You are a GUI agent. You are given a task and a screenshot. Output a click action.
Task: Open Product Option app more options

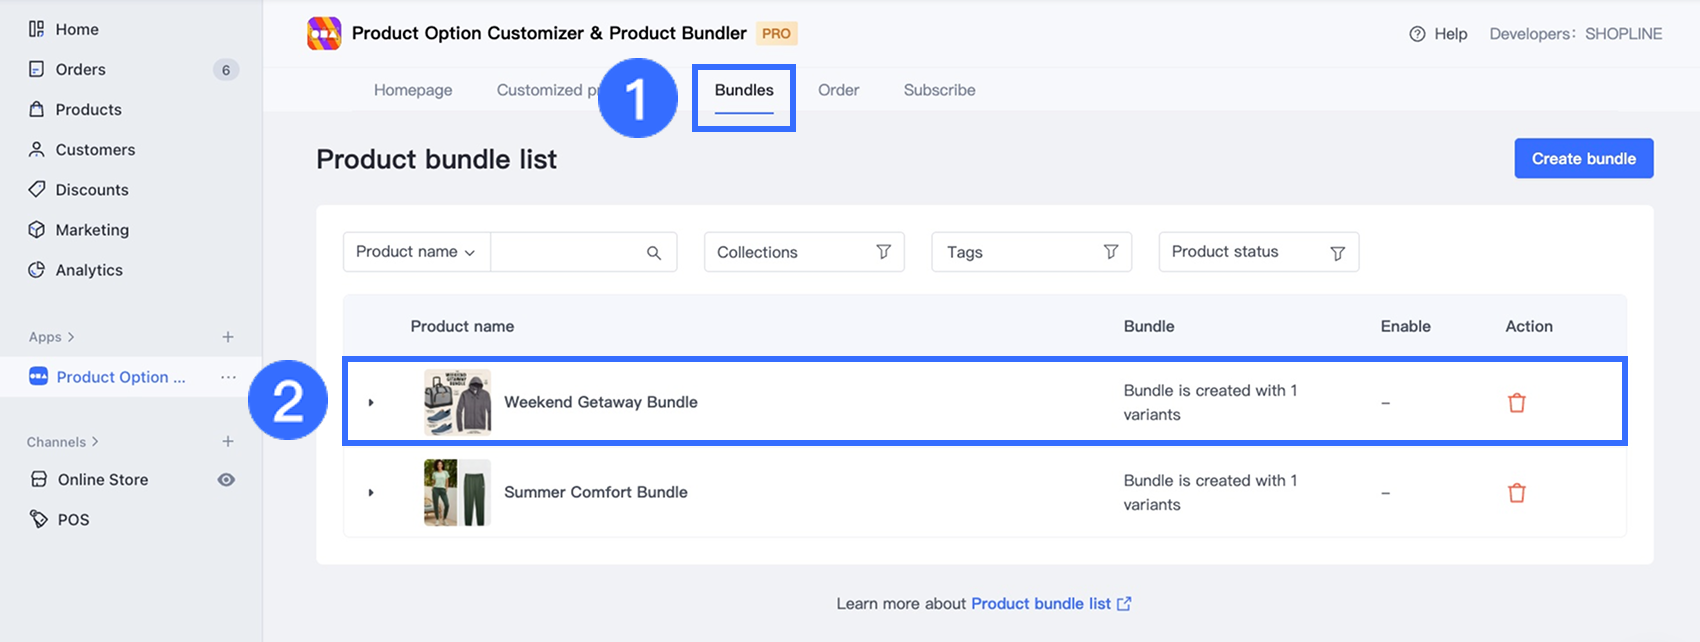point(228,377)
